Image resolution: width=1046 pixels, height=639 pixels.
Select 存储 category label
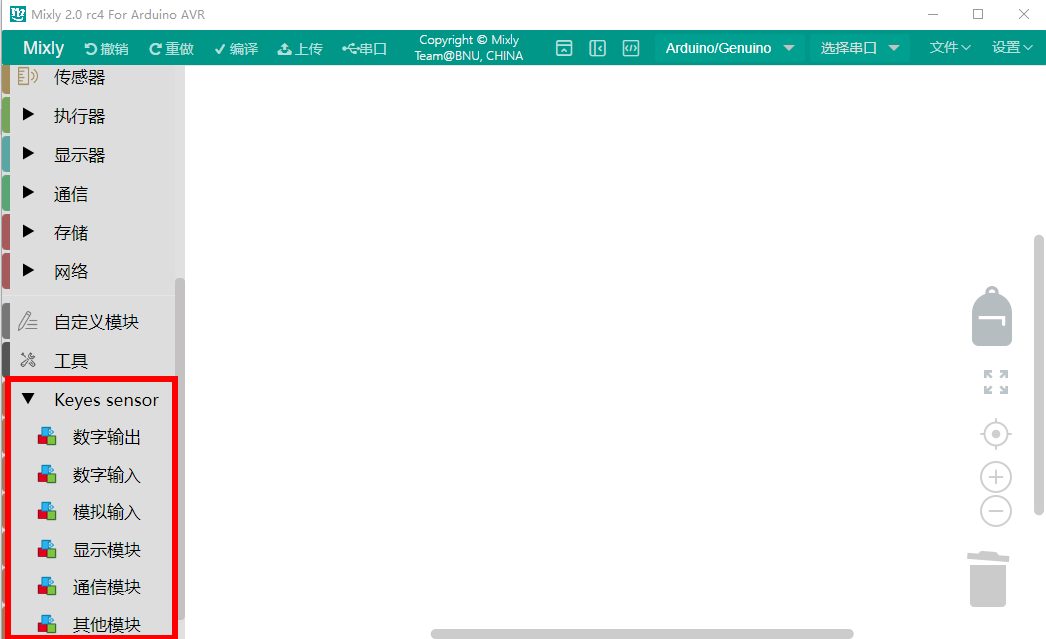(x=71, y=233)
